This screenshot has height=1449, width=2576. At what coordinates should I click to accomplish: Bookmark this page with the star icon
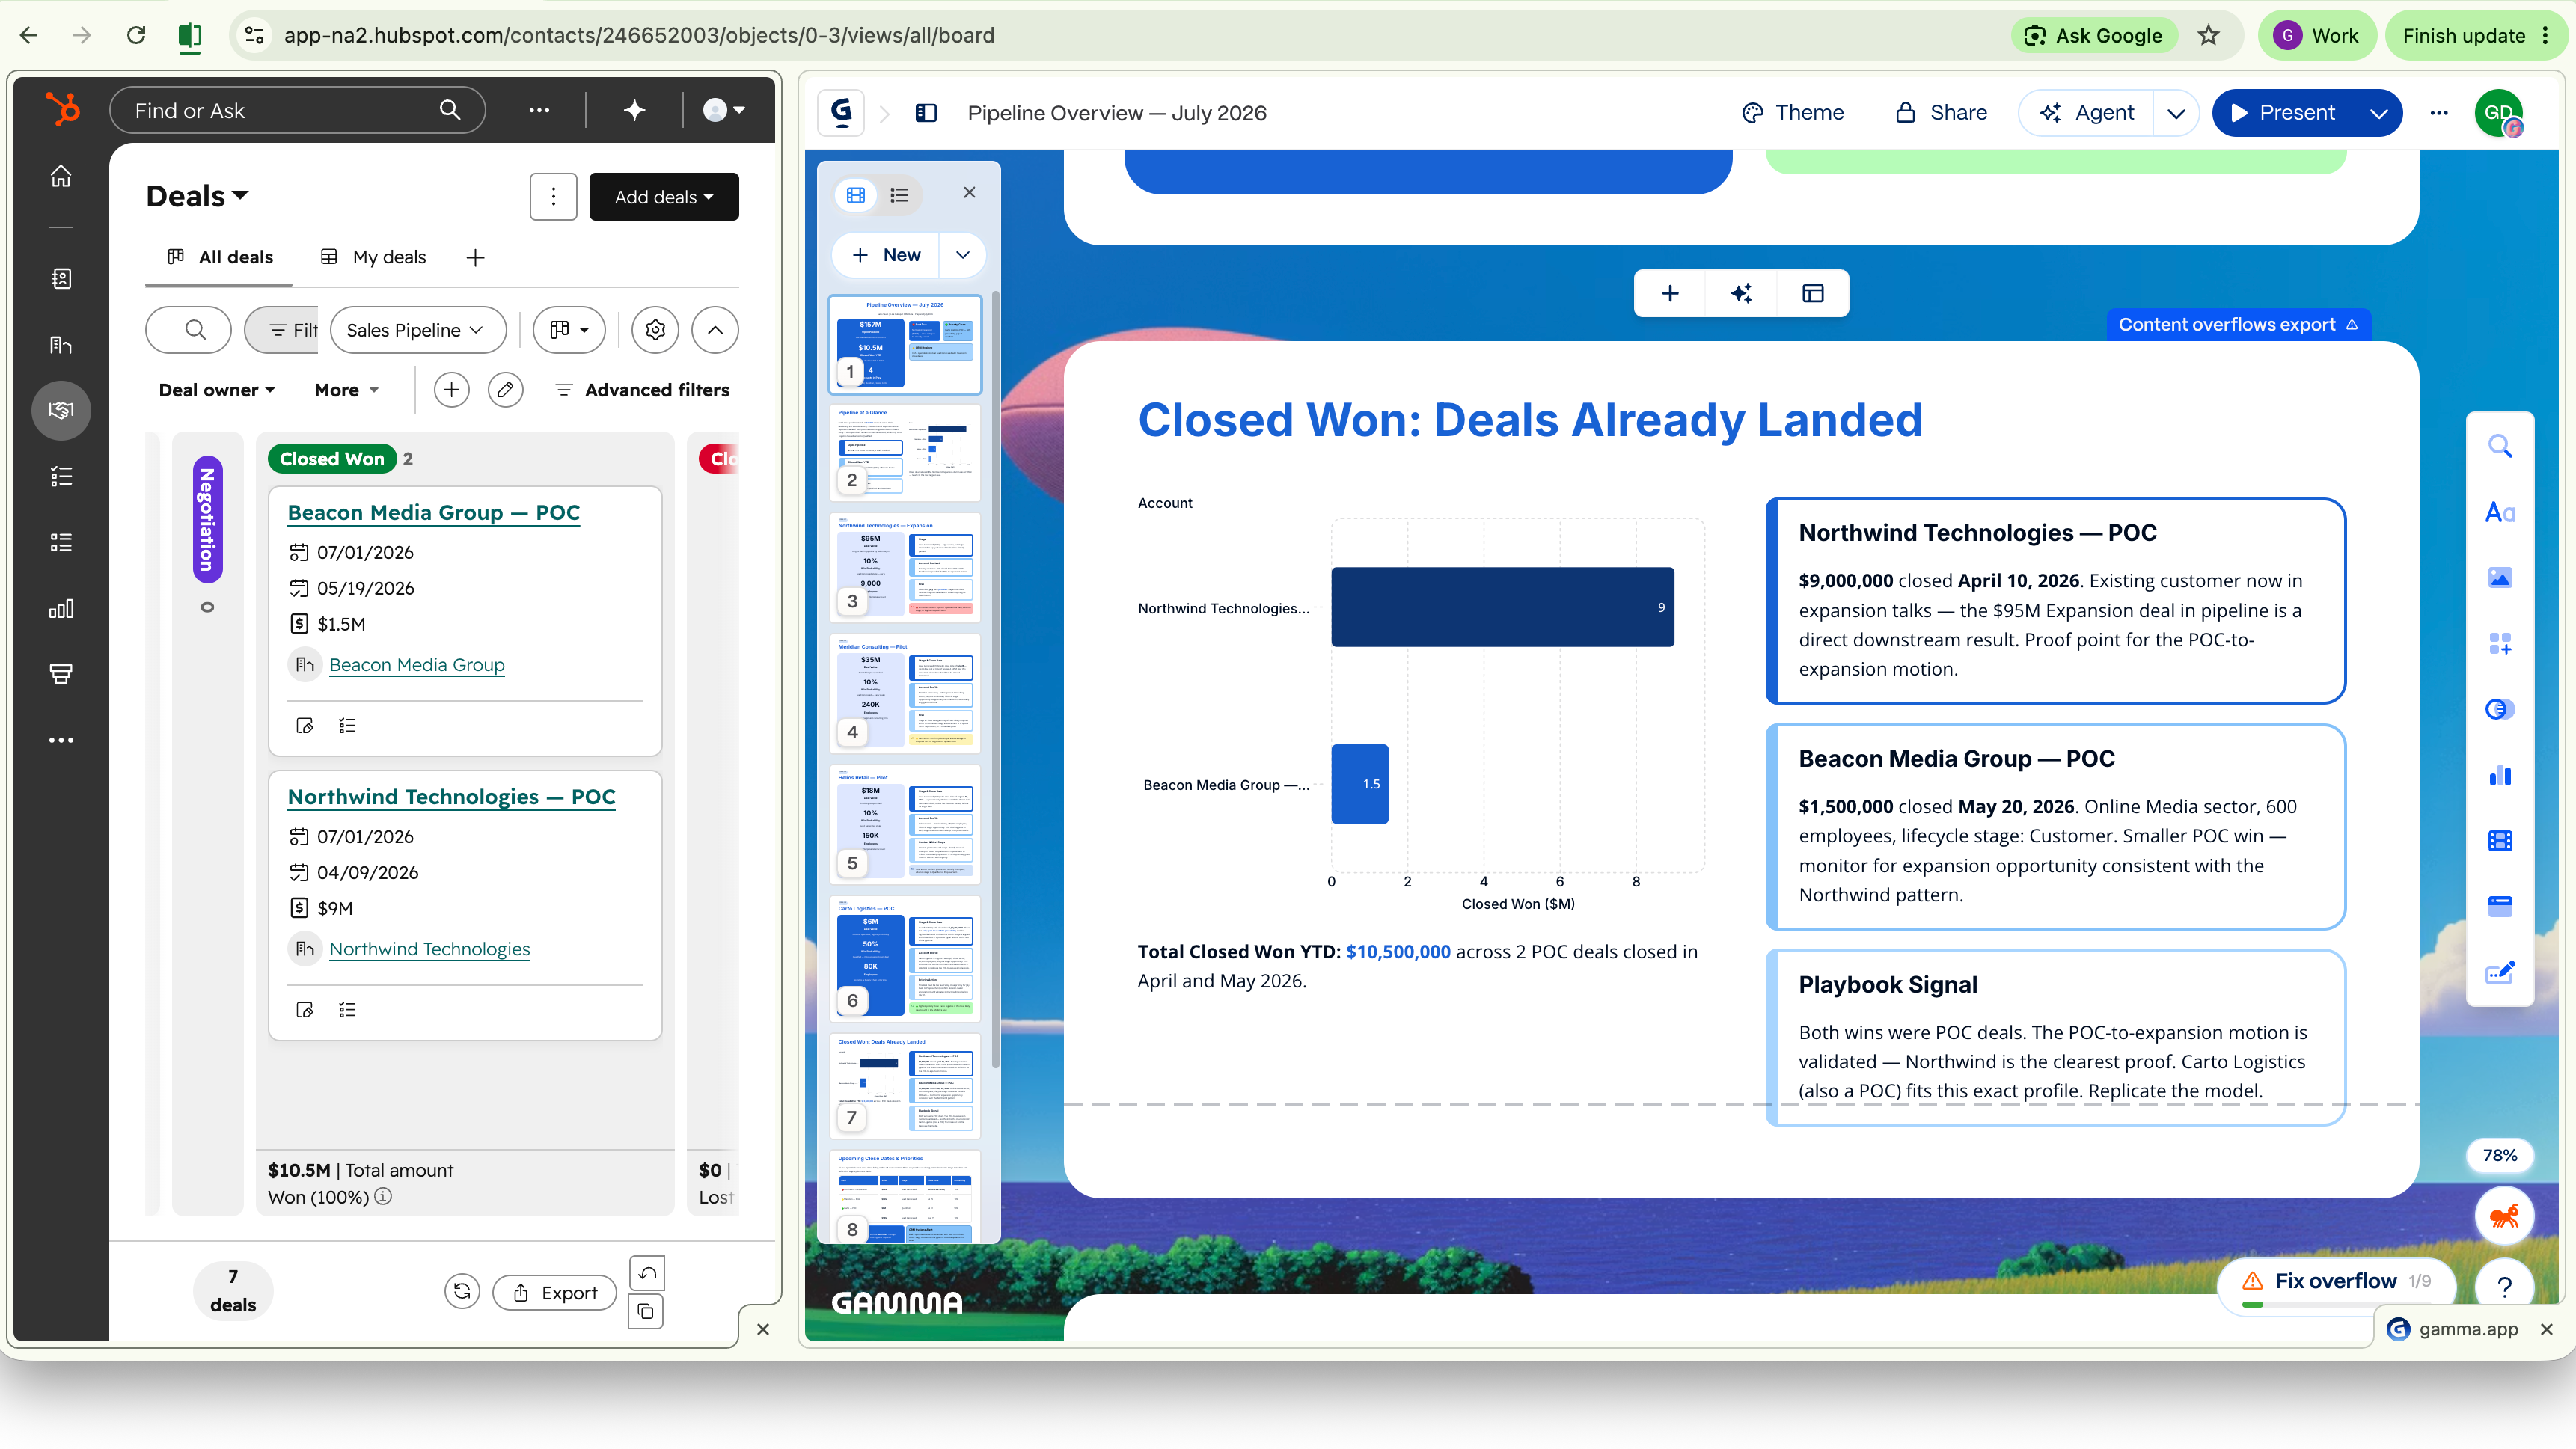(2208, 36)
